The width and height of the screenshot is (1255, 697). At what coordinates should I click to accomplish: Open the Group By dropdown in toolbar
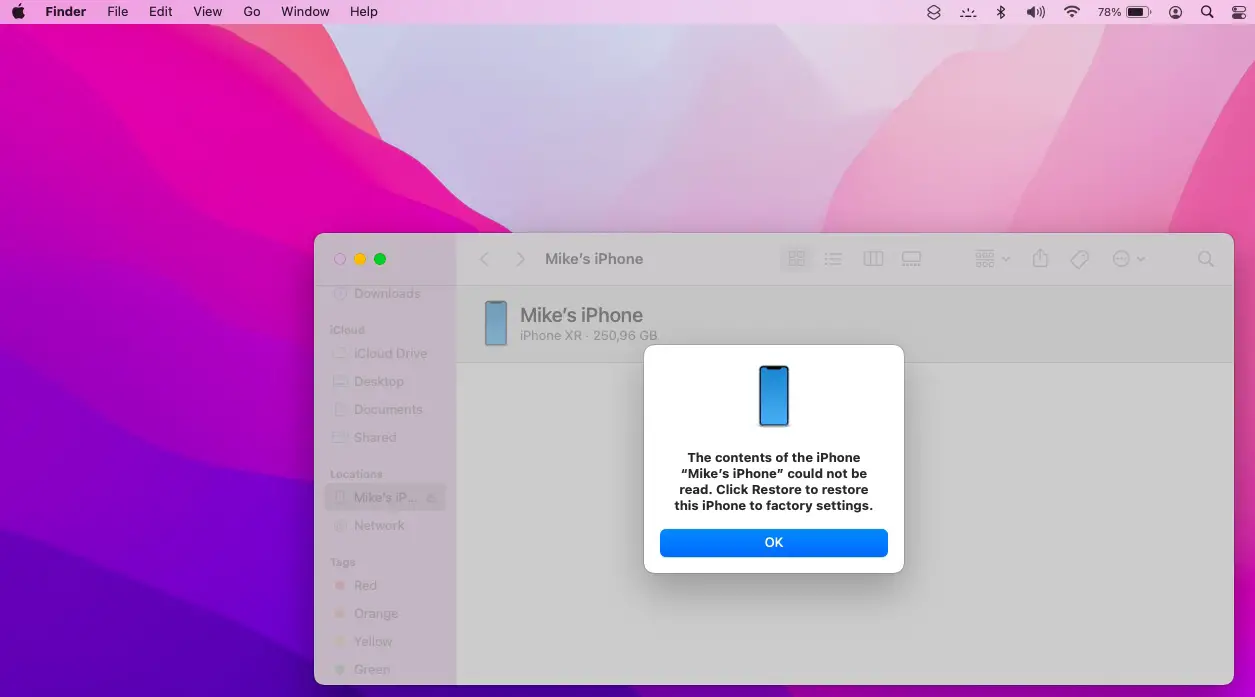992,259
